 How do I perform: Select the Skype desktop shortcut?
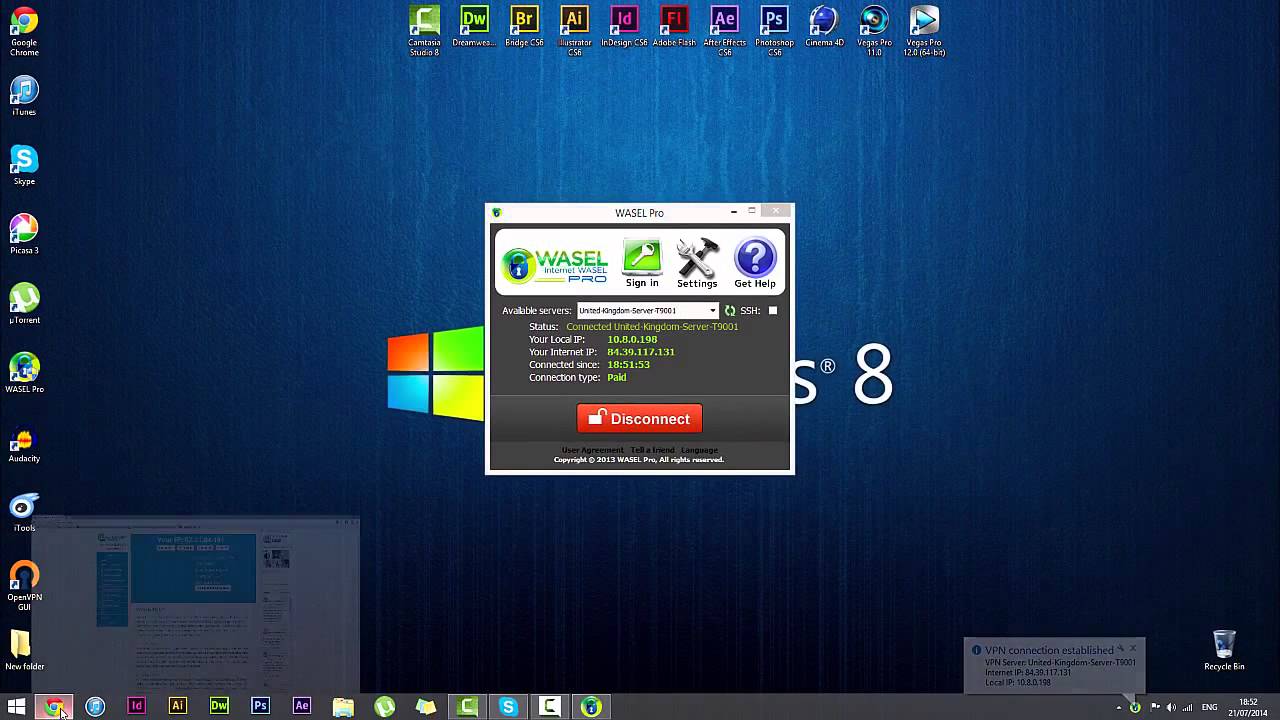pos(24,165)
